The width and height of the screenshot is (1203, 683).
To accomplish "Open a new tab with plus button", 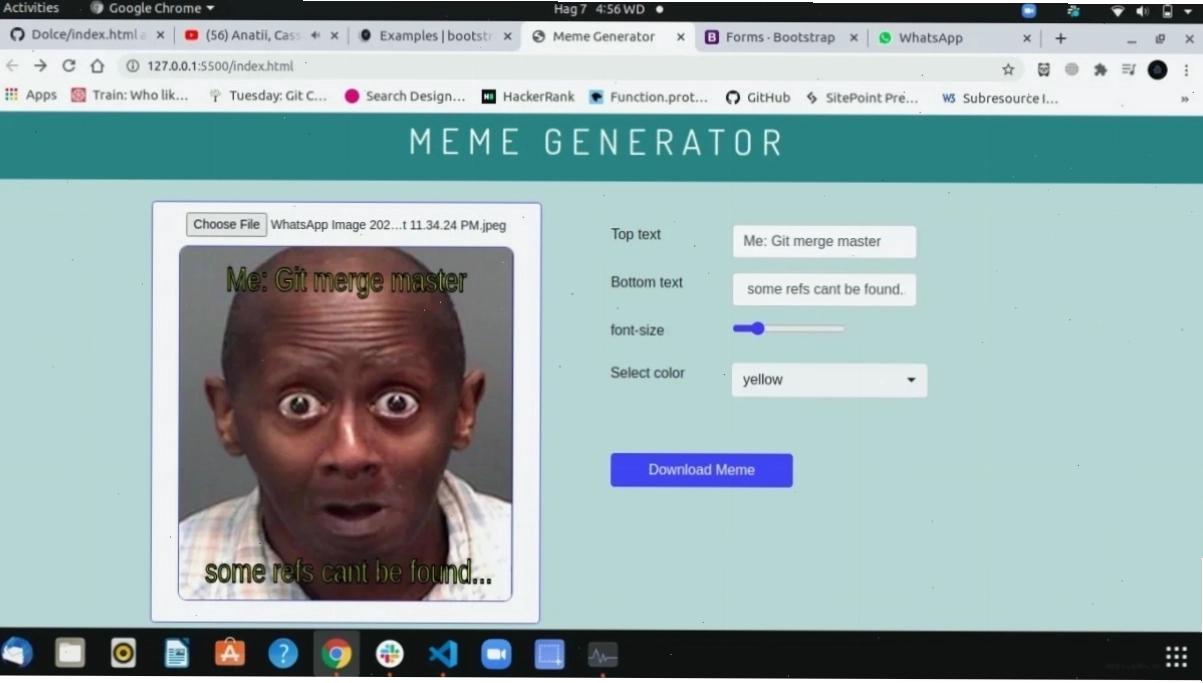I will coord(1060,38).
